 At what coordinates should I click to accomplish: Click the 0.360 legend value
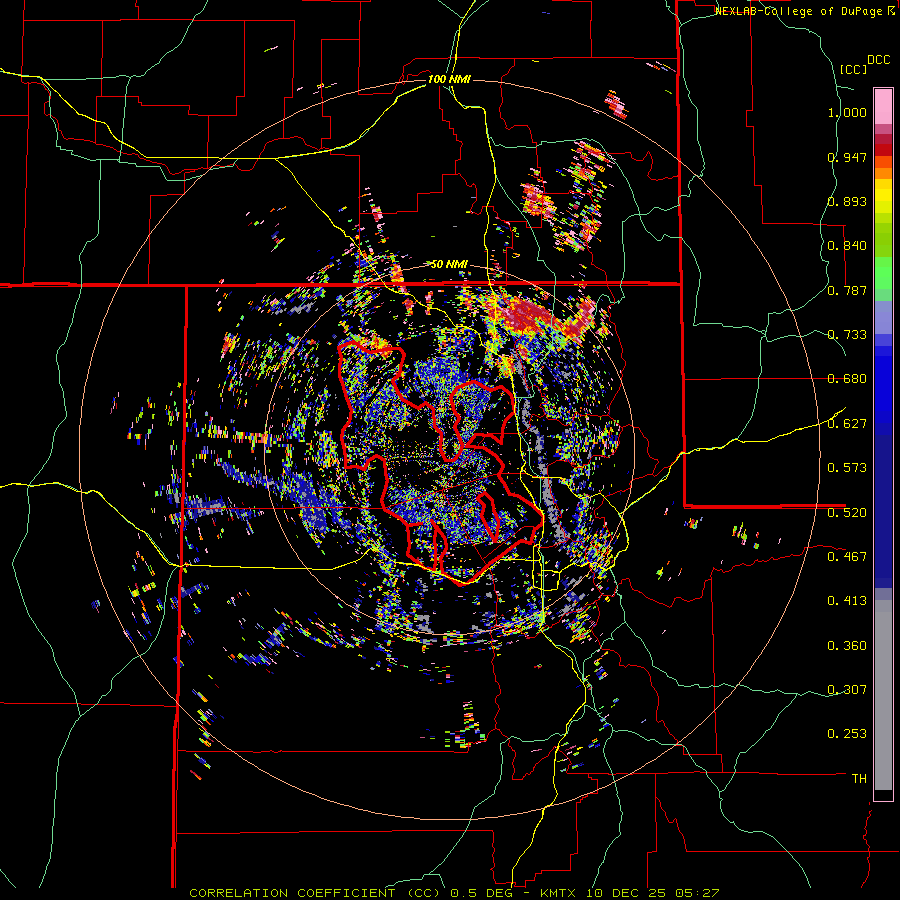click(x=847, y=645)
